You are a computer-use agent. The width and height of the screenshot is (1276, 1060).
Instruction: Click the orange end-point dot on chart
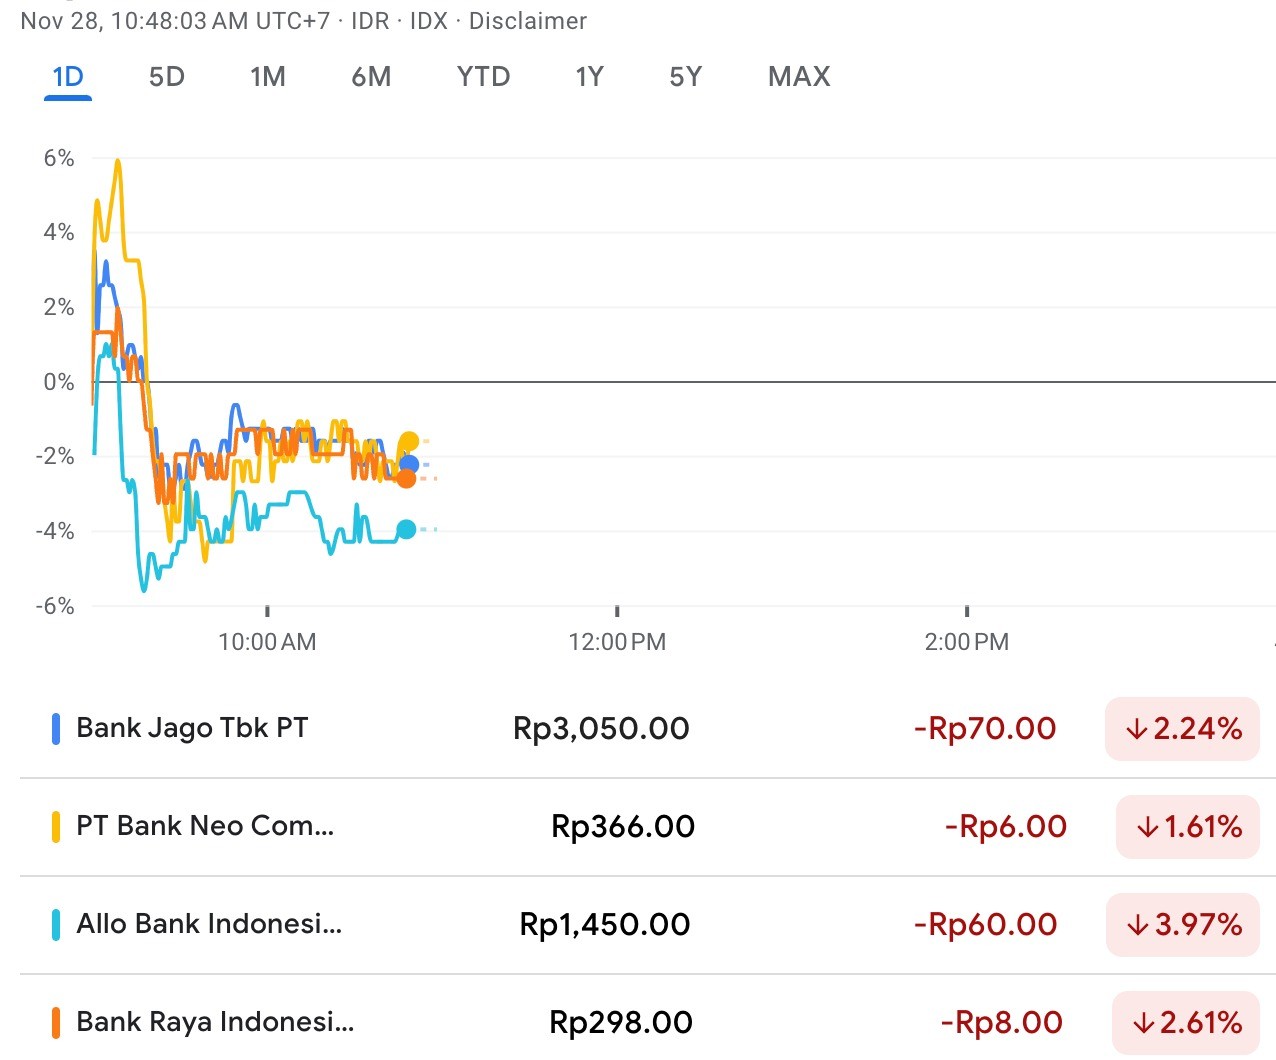406,479
